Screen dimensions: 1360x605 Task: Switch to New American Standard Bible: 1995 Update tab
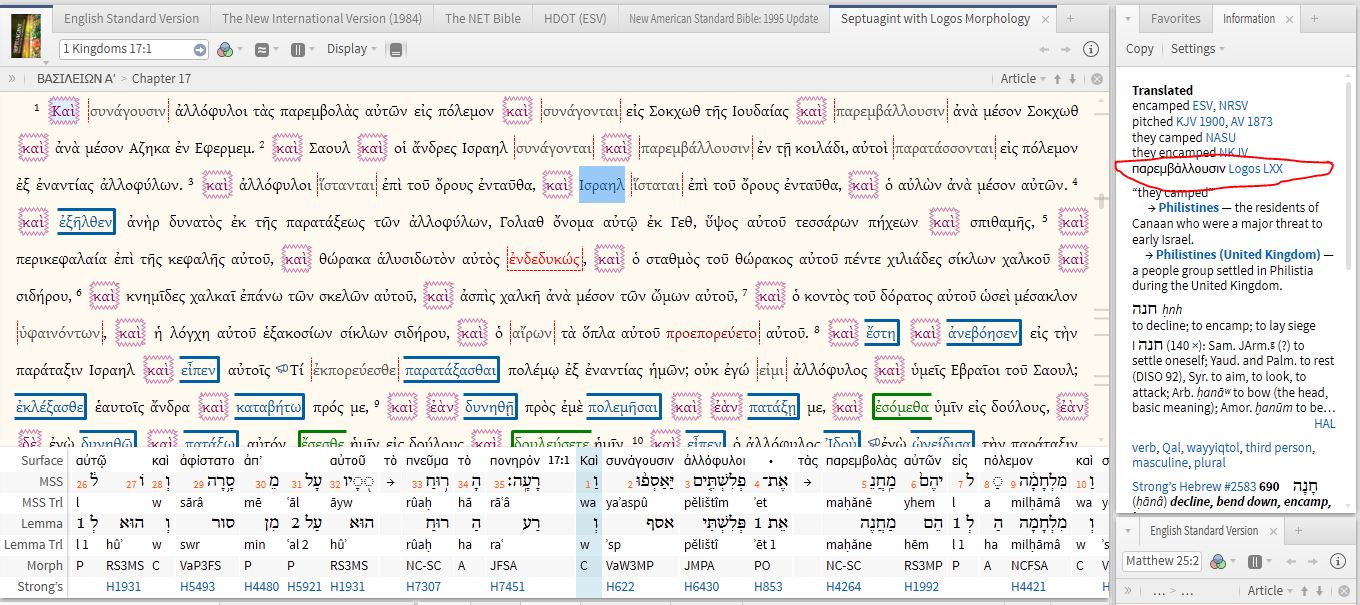[x=723, y=18]
